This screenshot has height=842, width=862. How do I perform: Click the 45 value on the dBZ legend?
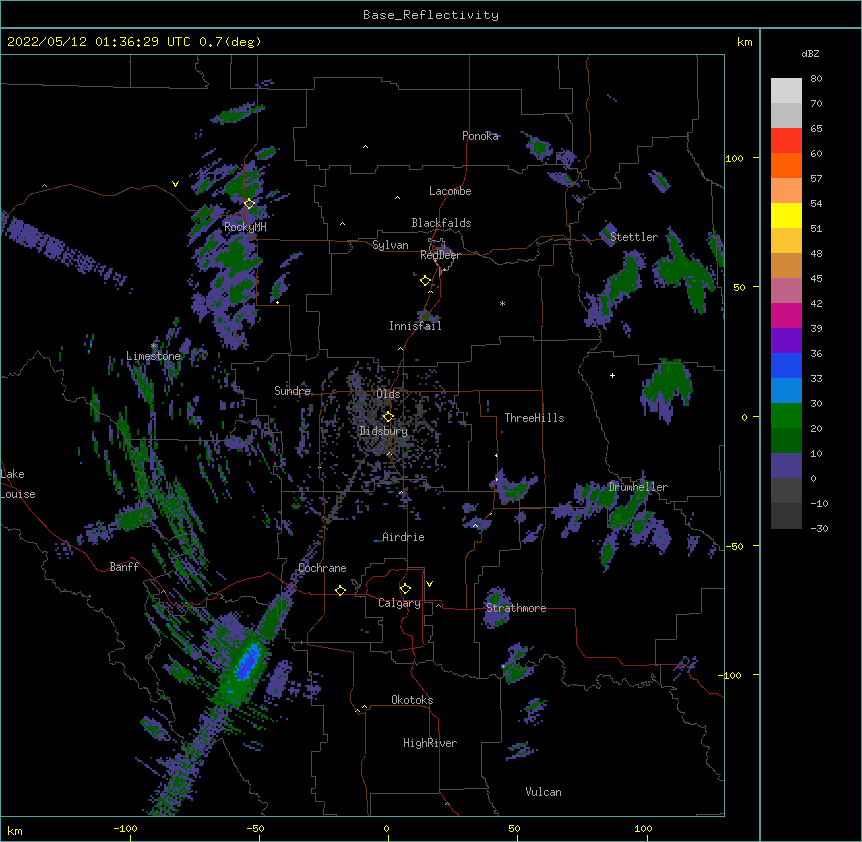[x=816, y=279]
